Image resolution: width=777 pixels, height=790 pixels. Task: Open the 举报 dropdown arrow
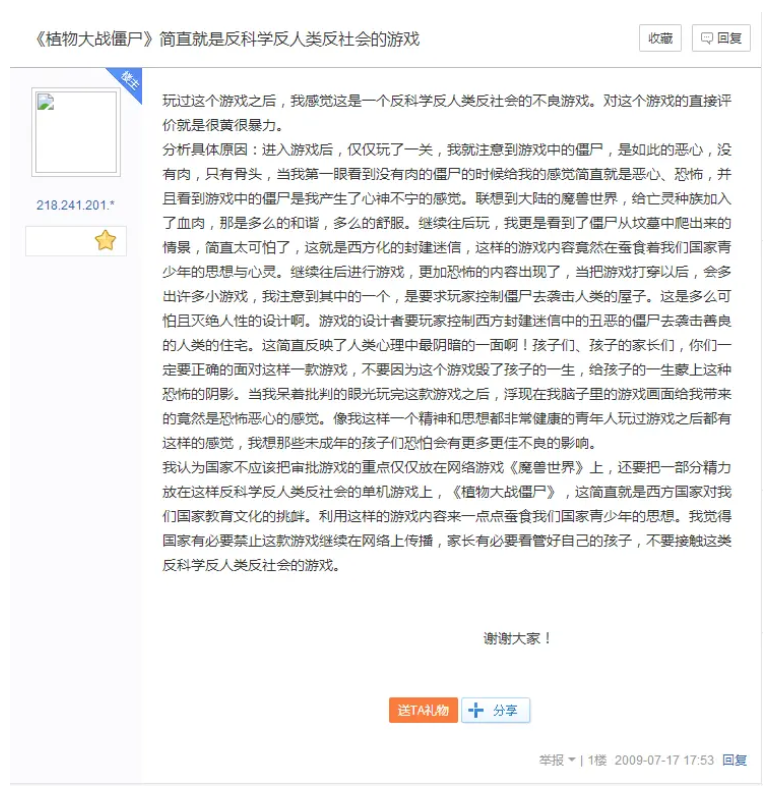pyautogui.click(x=572, y=760)
